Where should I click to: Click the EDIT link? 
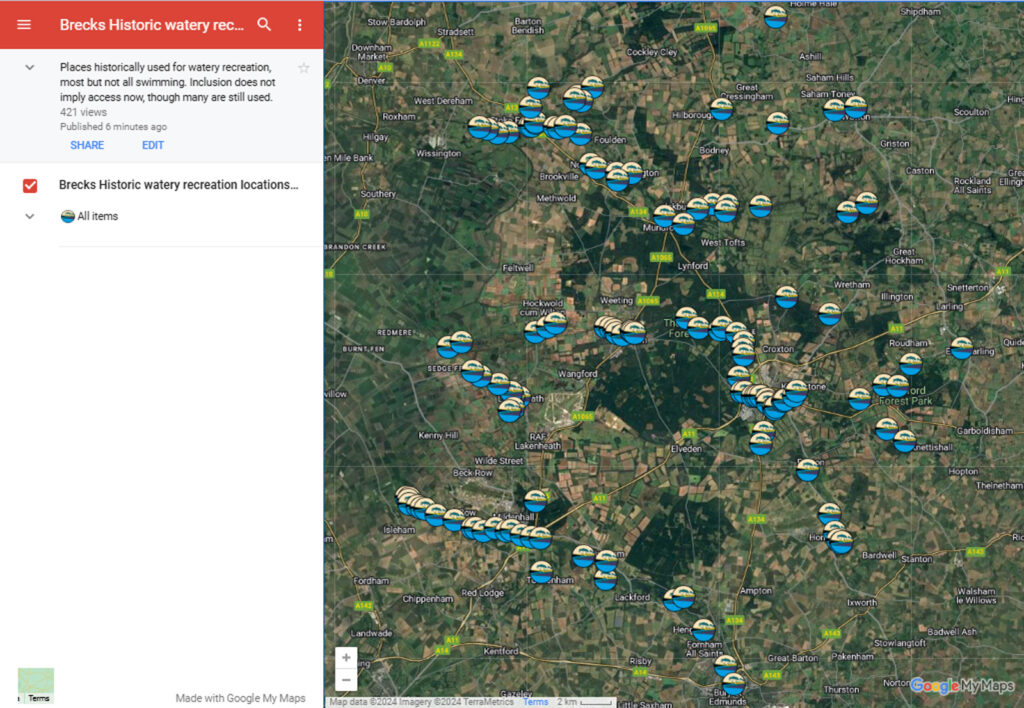tap(153, 145)
